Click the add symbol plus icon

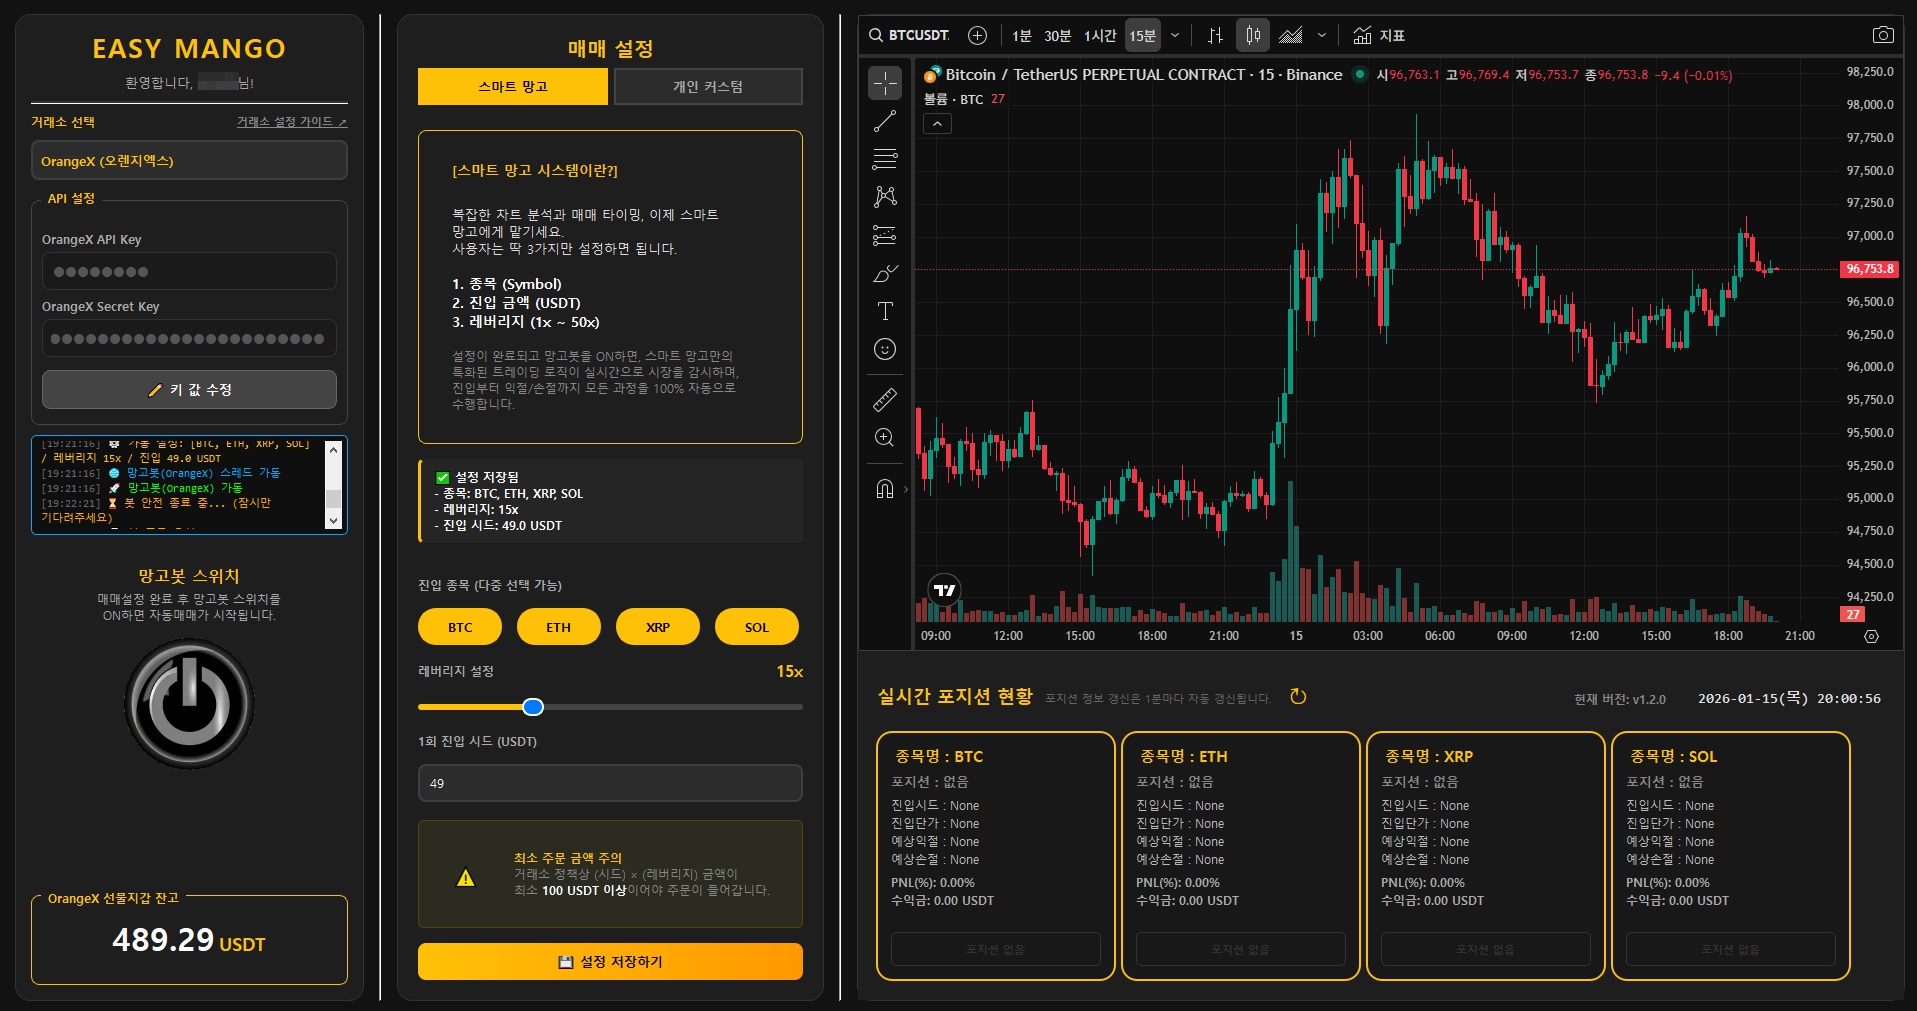click(x=977, y=36)
